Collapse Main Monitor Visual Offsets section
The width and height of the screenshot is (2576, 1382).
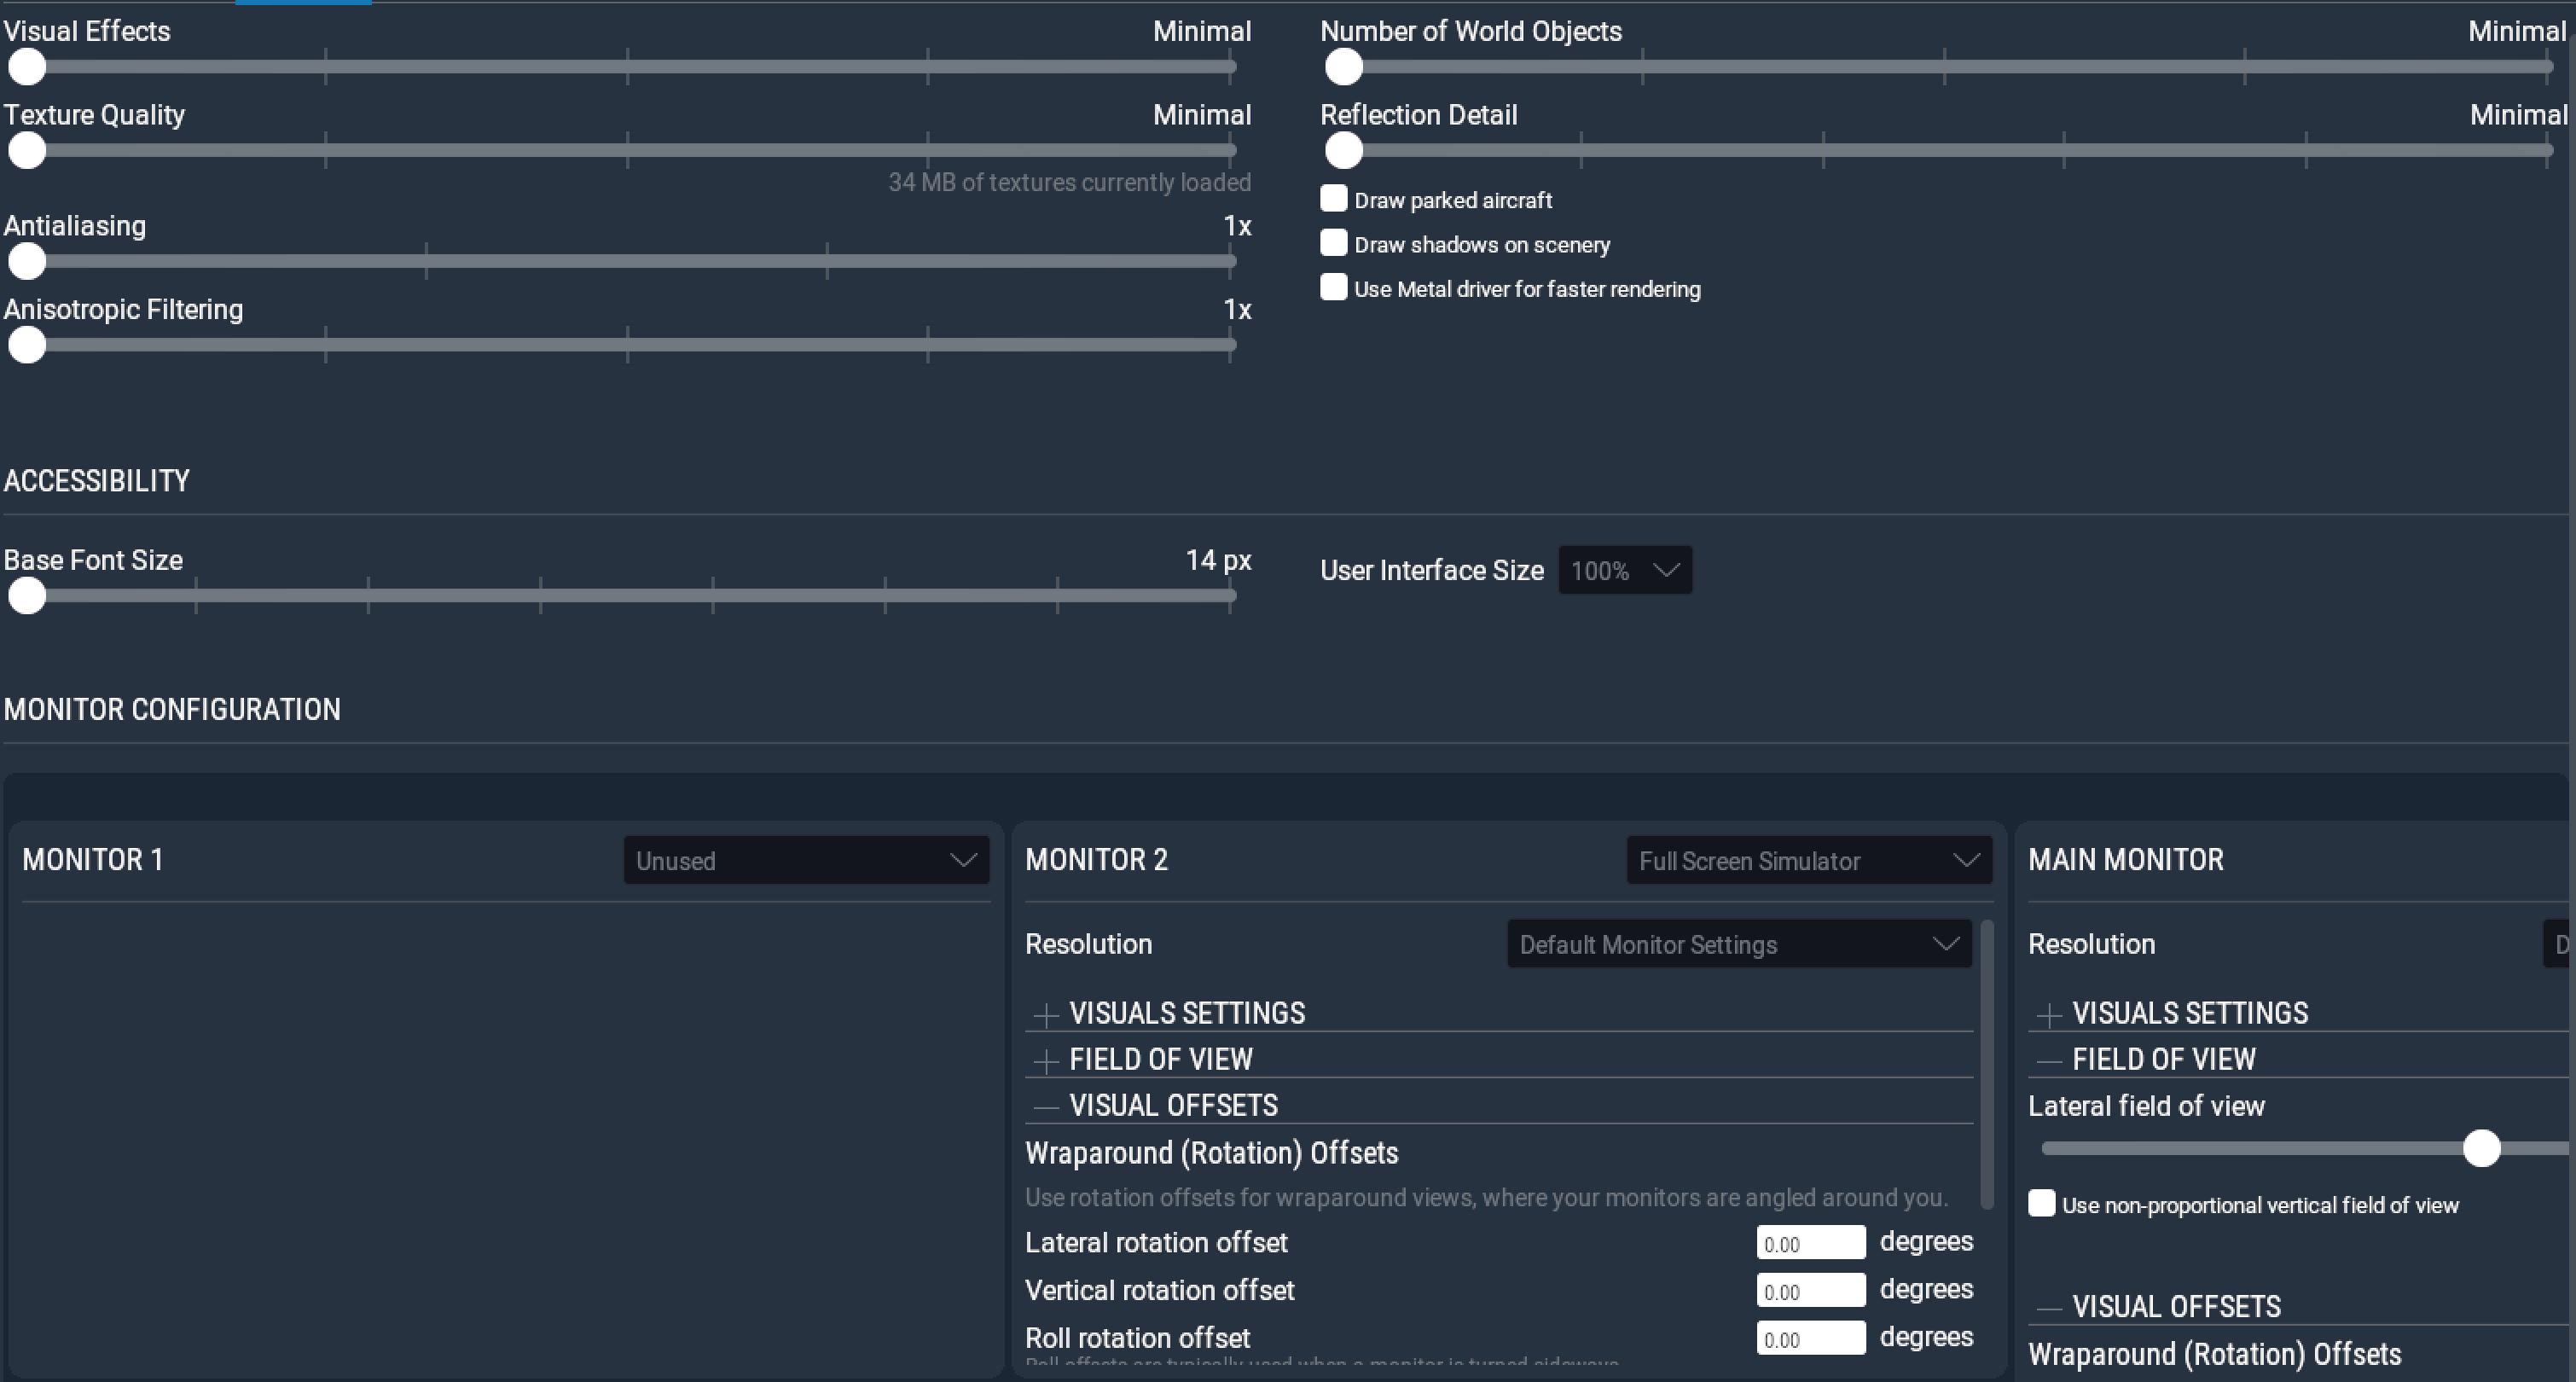pos(2049,1308)
